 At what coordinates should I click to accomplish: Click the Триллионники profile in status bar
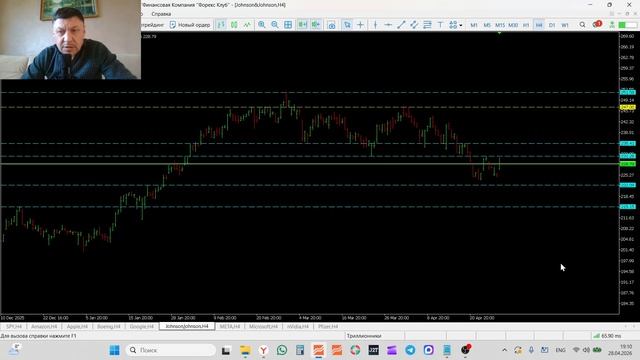(364, 336)
